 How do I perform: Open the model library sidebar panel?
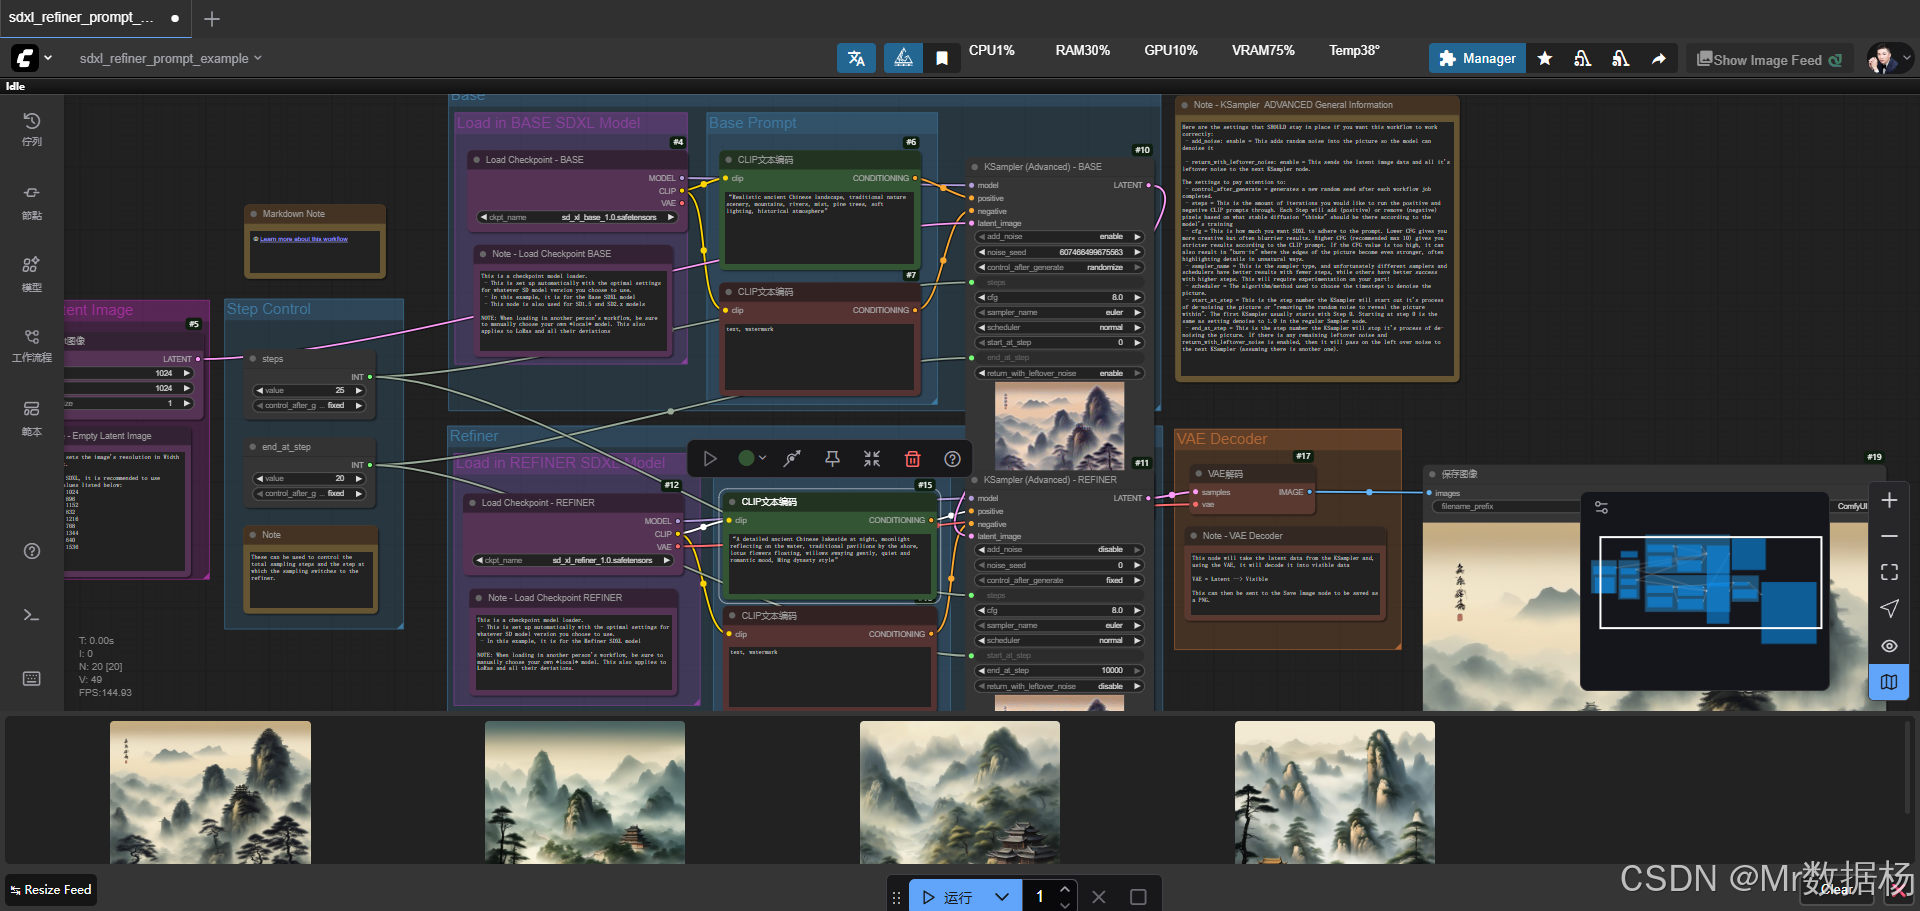tap(32, 273)
